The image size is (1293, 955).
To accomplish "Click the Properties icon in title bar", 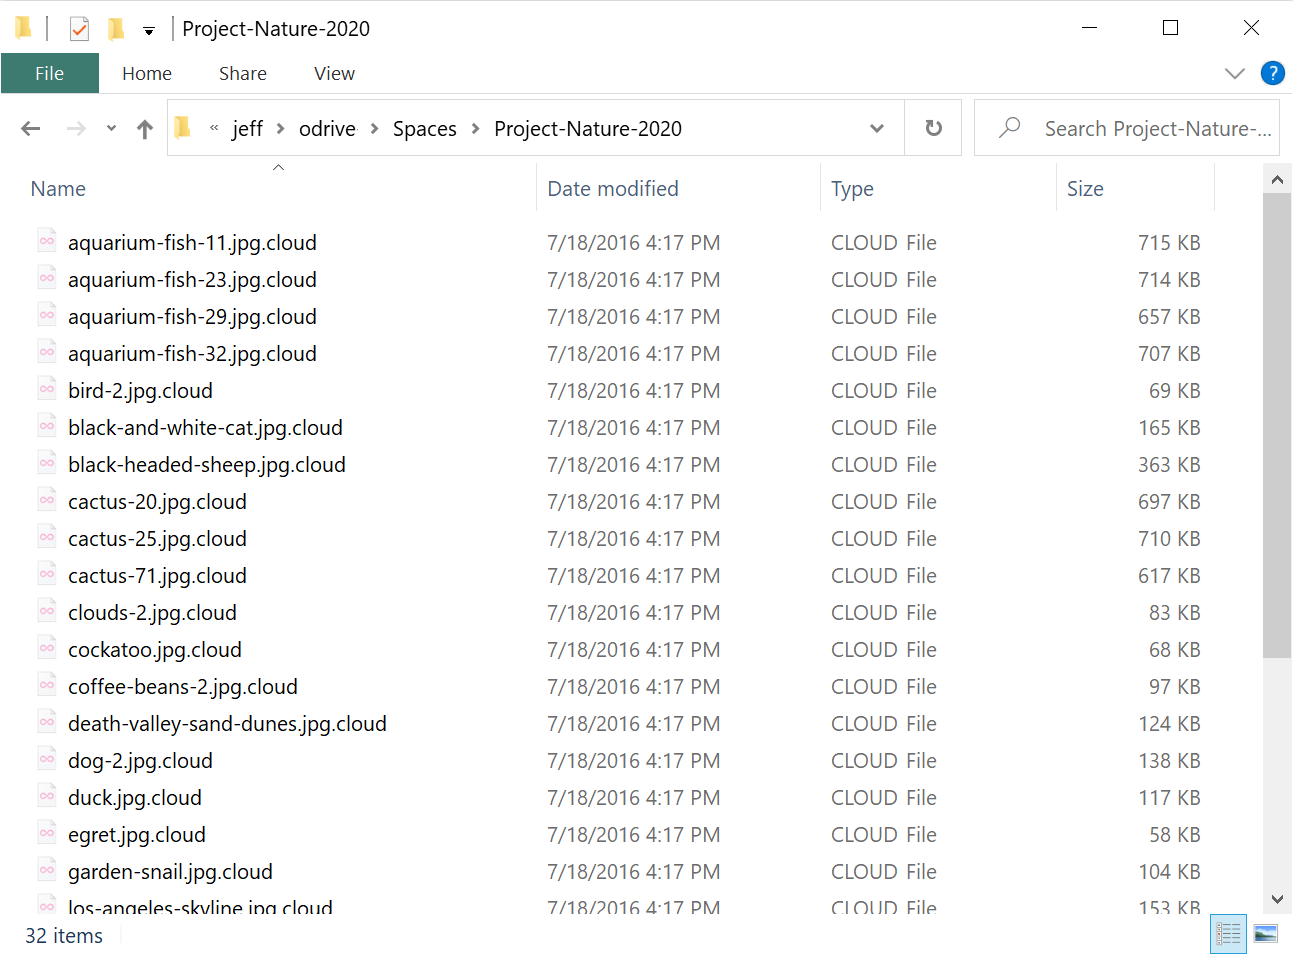I will coord(79,29).
